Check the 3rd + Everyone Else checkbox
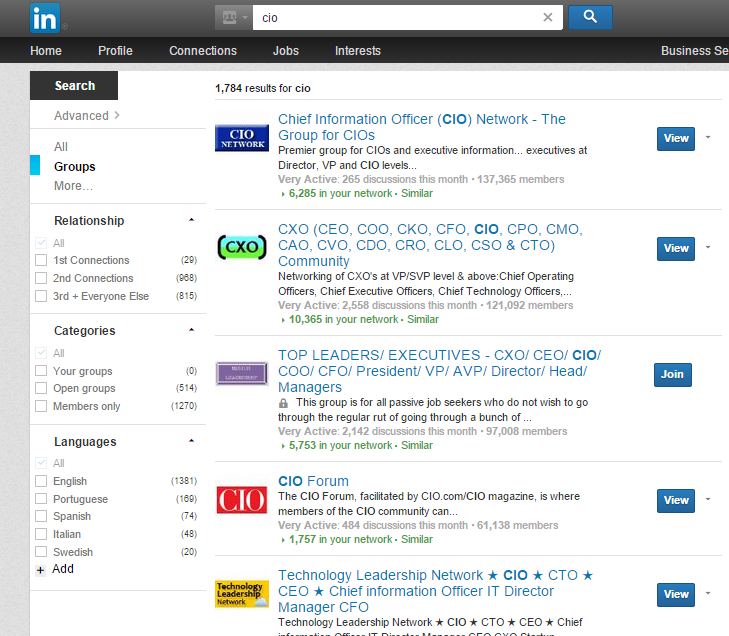This screenshot has height=636, width=729. 41,296
